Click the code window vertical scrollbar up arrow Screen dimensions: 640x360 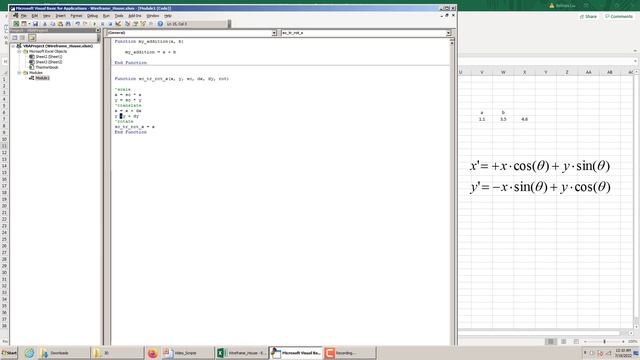[452, 42]
